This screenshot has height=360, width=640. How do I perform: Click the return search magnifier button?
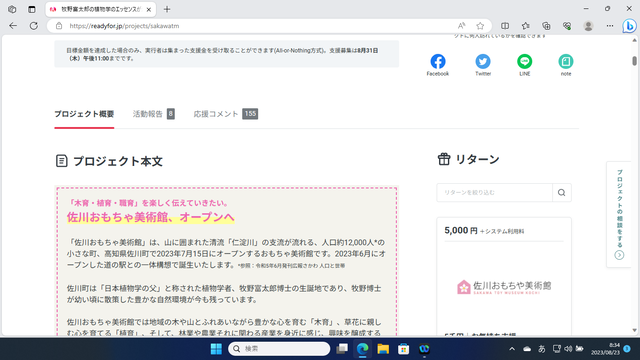[x=562, y=193]
